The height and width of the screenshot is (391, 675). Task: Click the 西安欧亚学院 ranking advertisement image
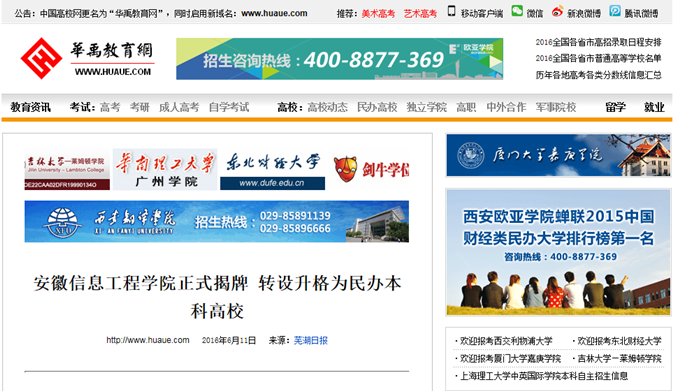pos(558,252)
